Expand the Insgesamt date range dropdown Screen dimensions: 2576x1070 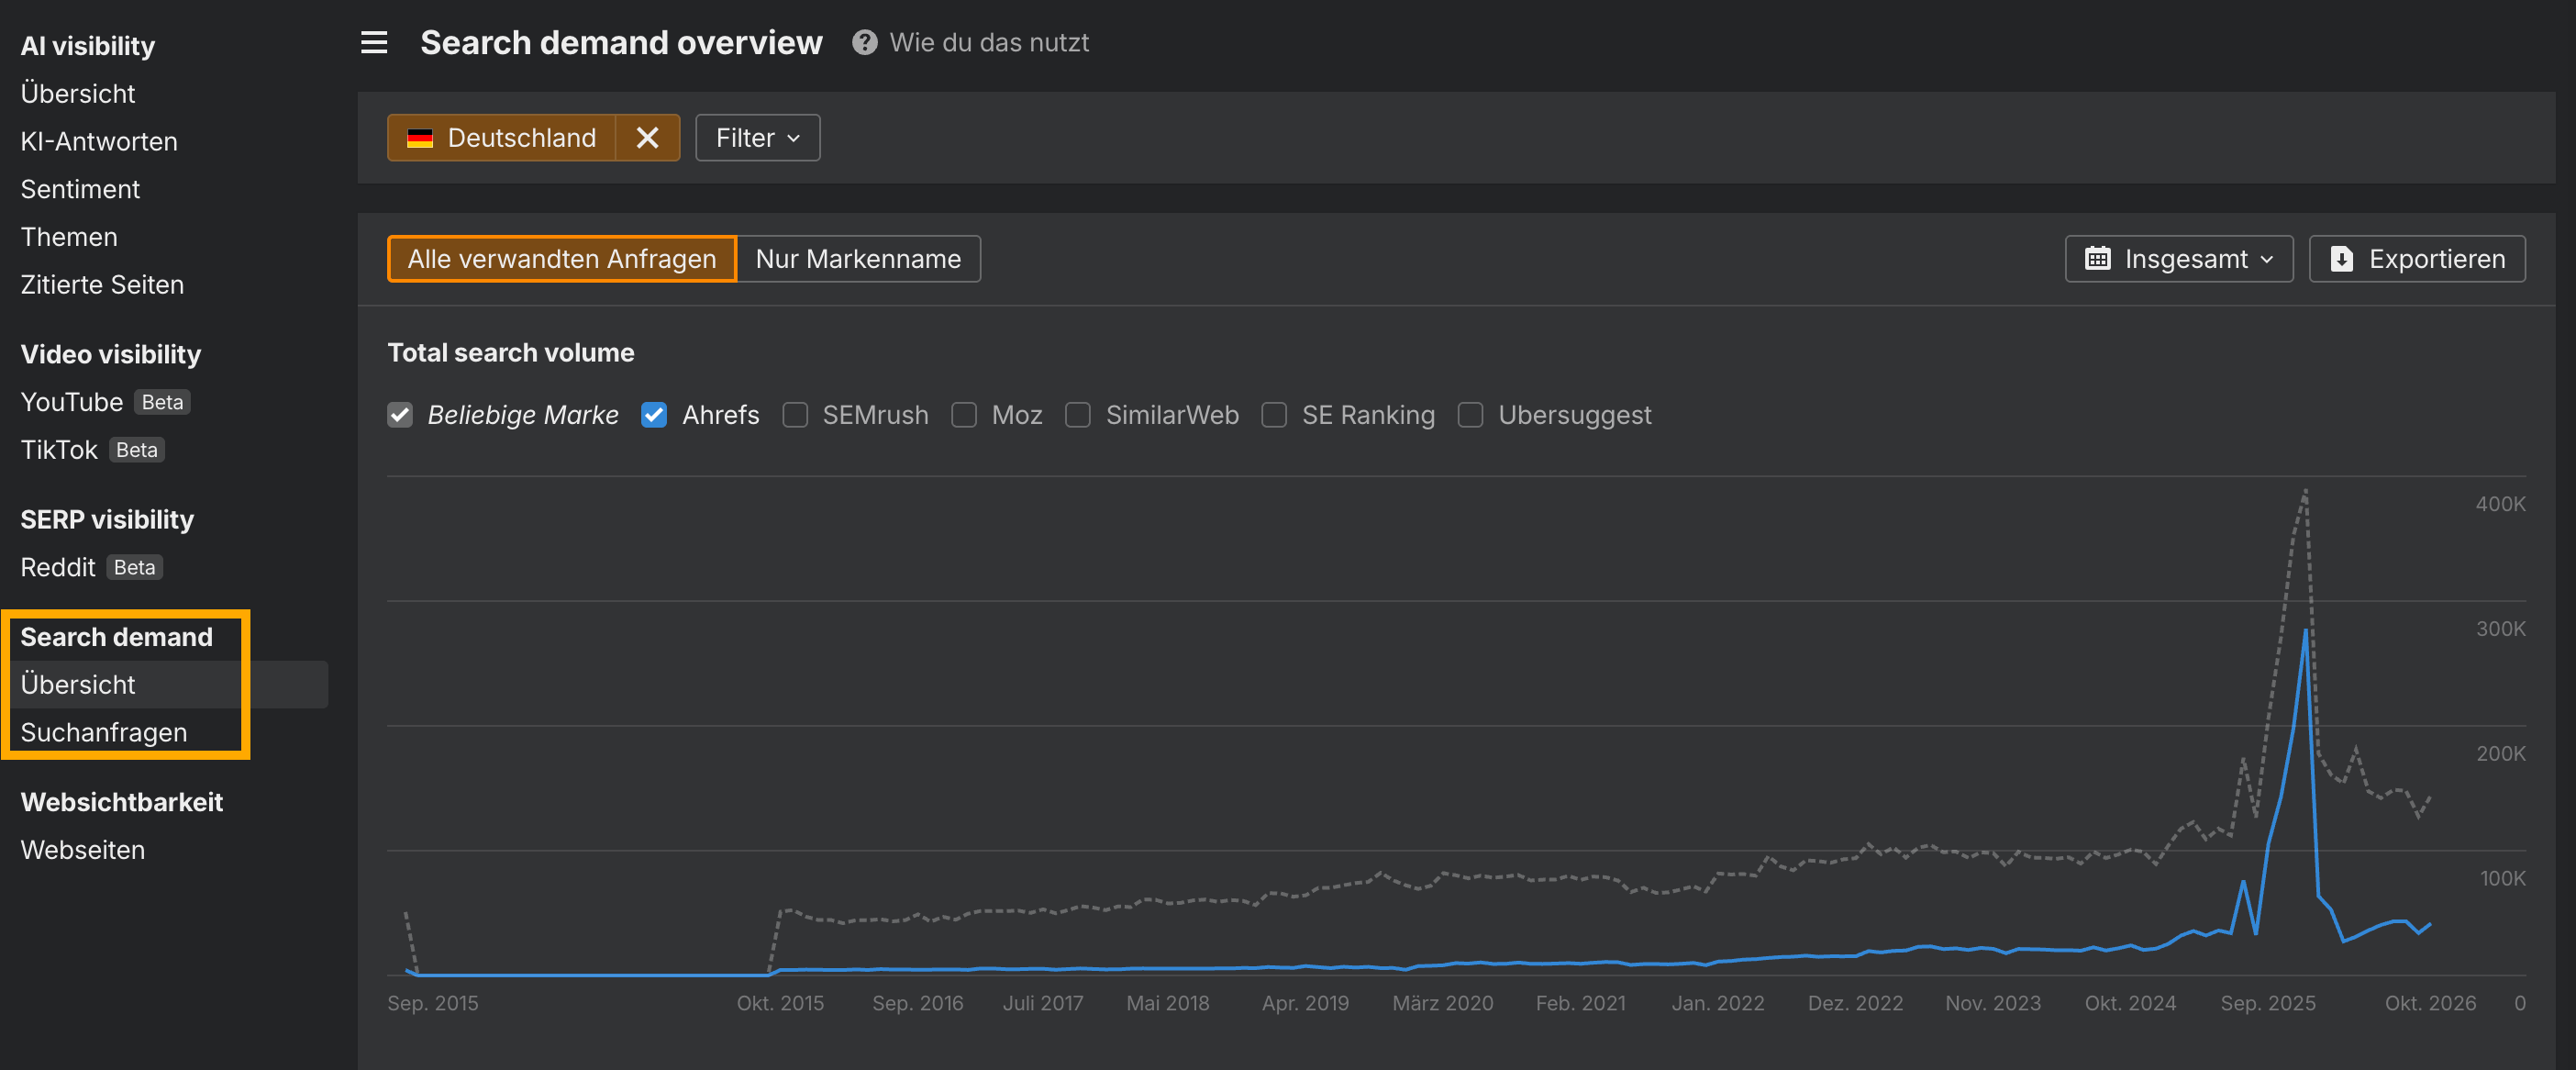click(x=2179, y=259)
